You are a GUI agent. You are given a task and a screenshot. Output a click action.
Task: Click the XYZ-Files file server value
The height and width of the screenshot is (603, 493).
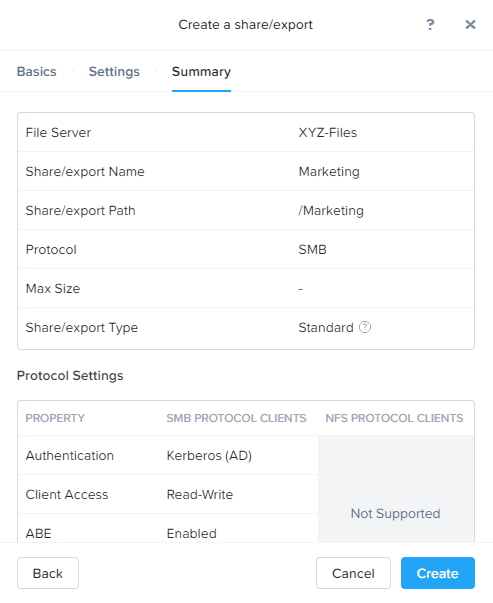point(328,133)
